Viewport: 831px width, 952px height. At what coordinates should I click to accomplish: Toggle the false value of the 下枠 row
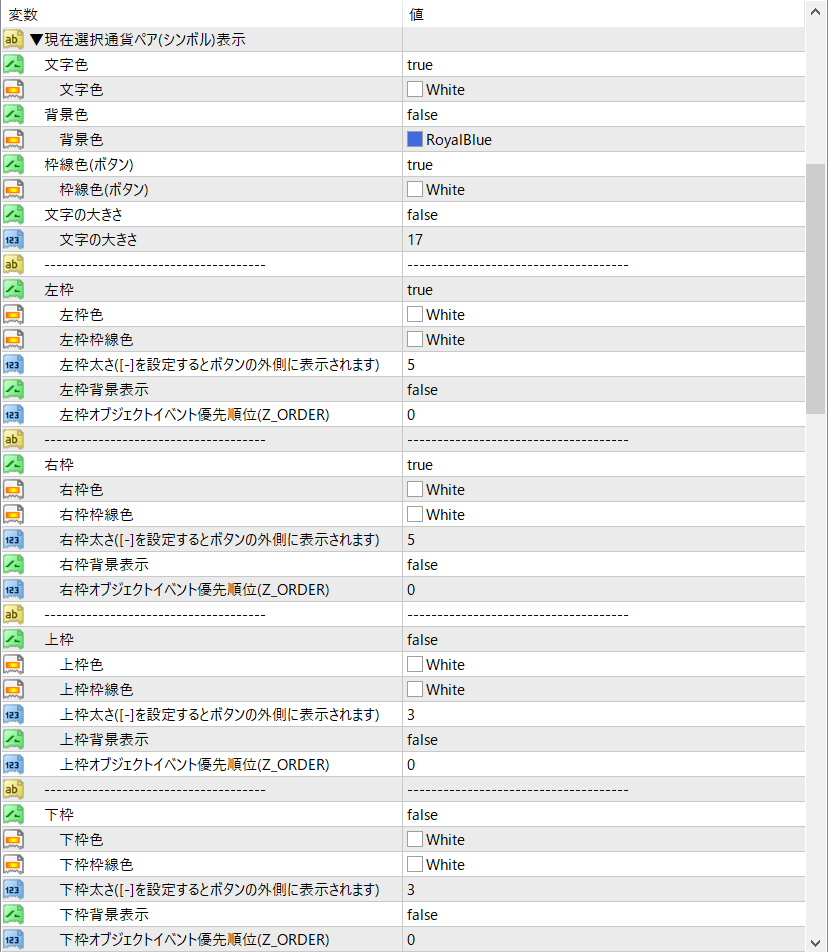click(x=422, y=815)
